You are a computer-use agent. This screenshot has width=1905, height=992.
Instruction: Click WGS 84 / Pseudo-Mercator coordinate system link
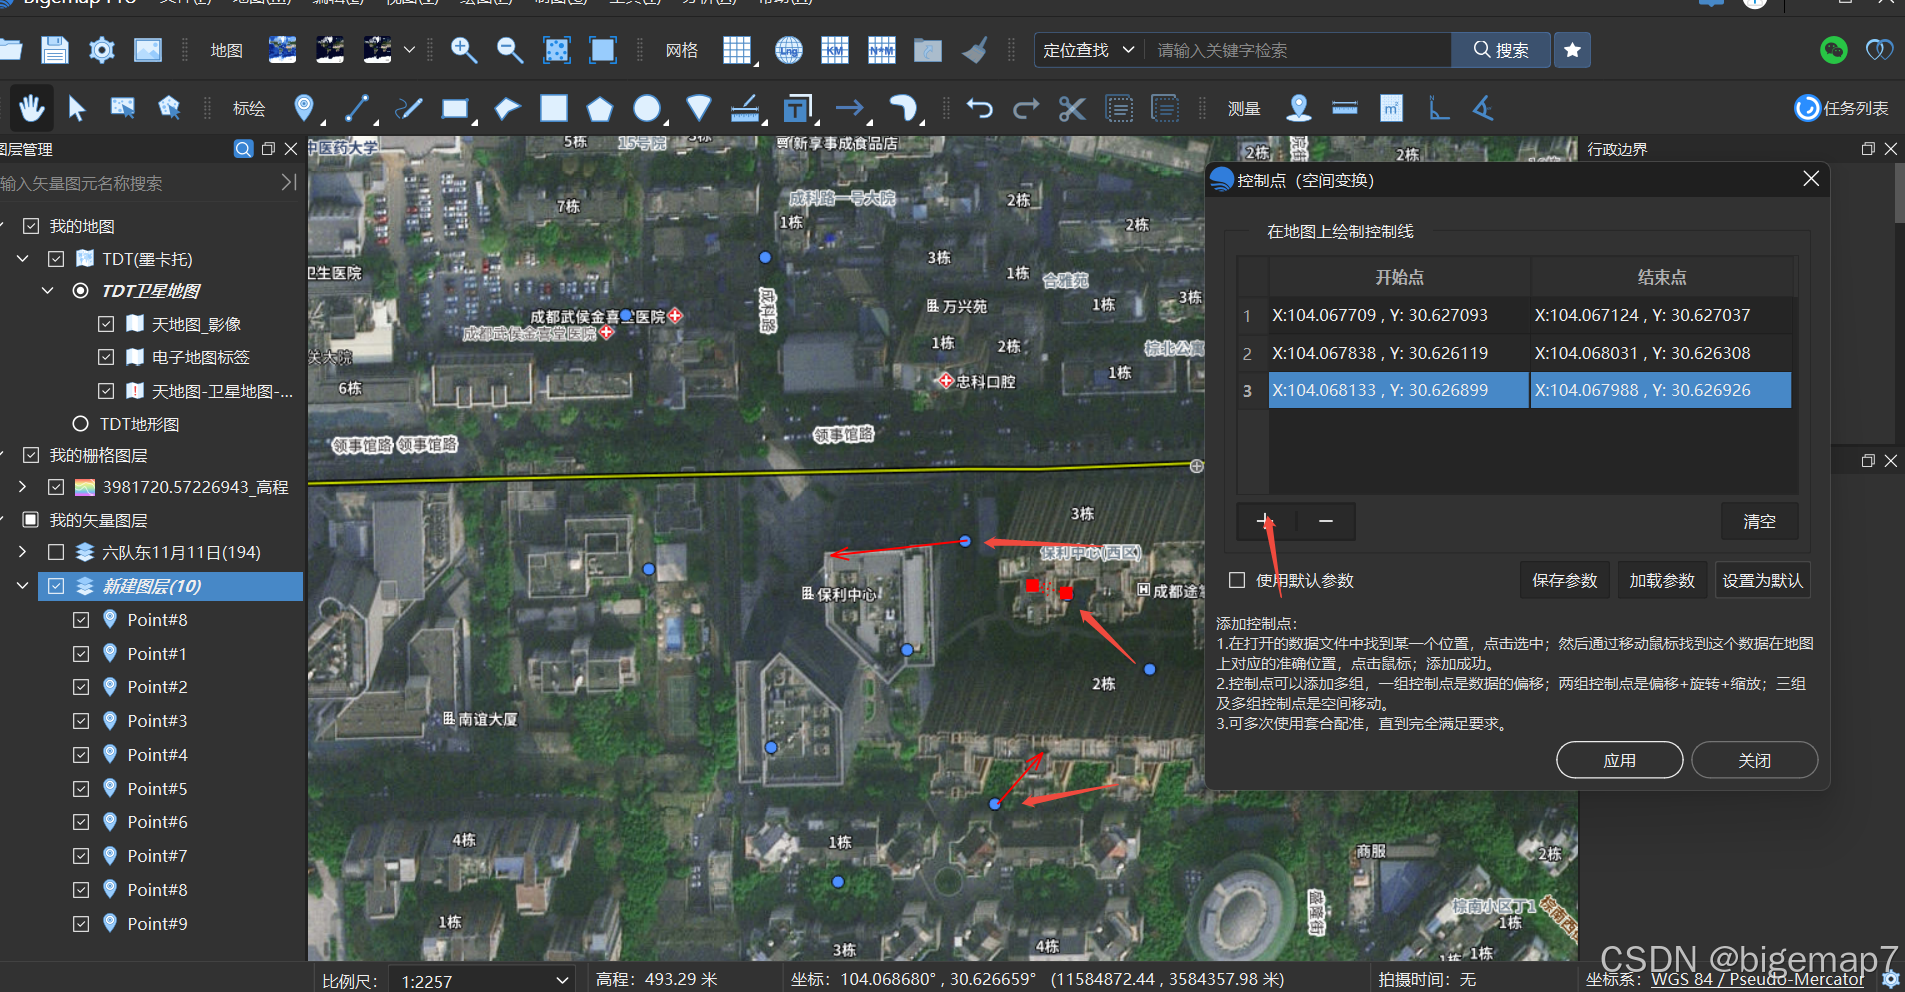coord(1757,979)
